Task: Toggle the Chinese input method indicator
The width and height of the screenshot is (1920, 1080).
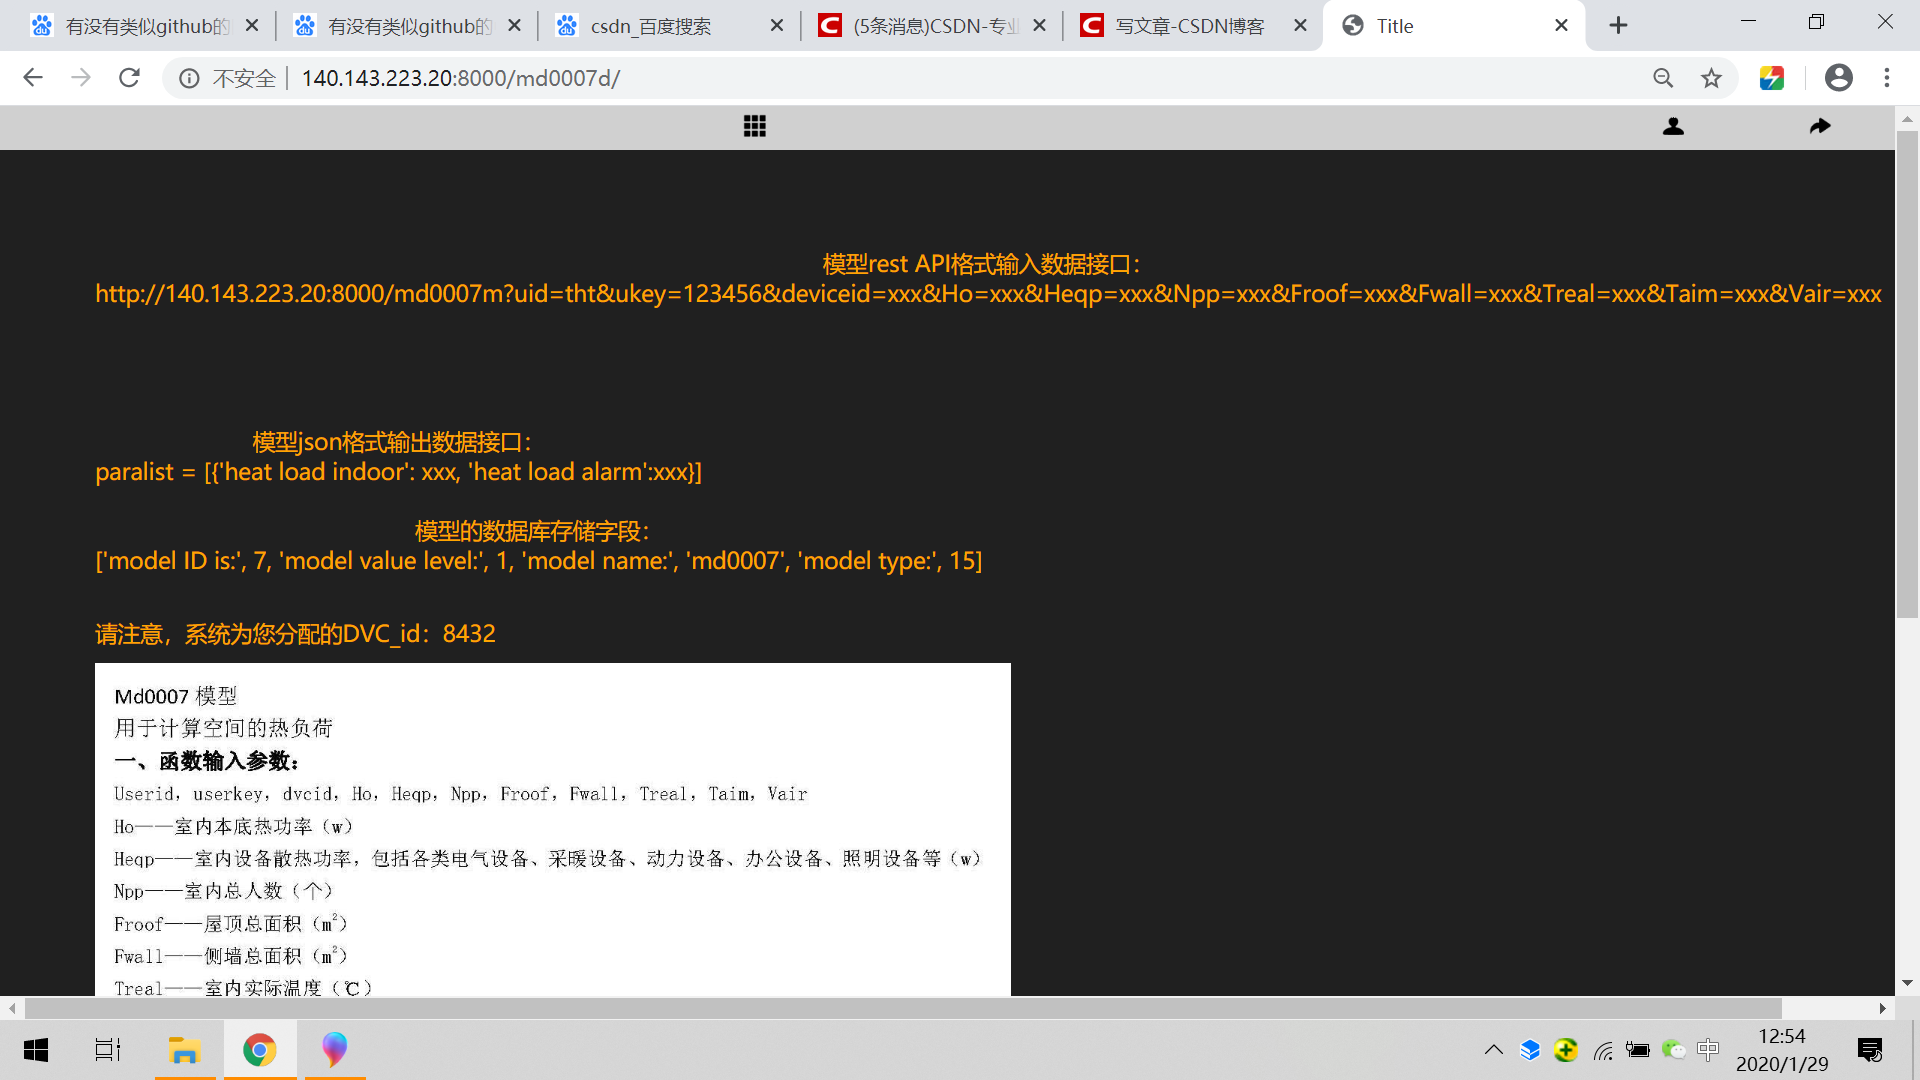Action: pyautogui.click(x=1708, y=1050)
